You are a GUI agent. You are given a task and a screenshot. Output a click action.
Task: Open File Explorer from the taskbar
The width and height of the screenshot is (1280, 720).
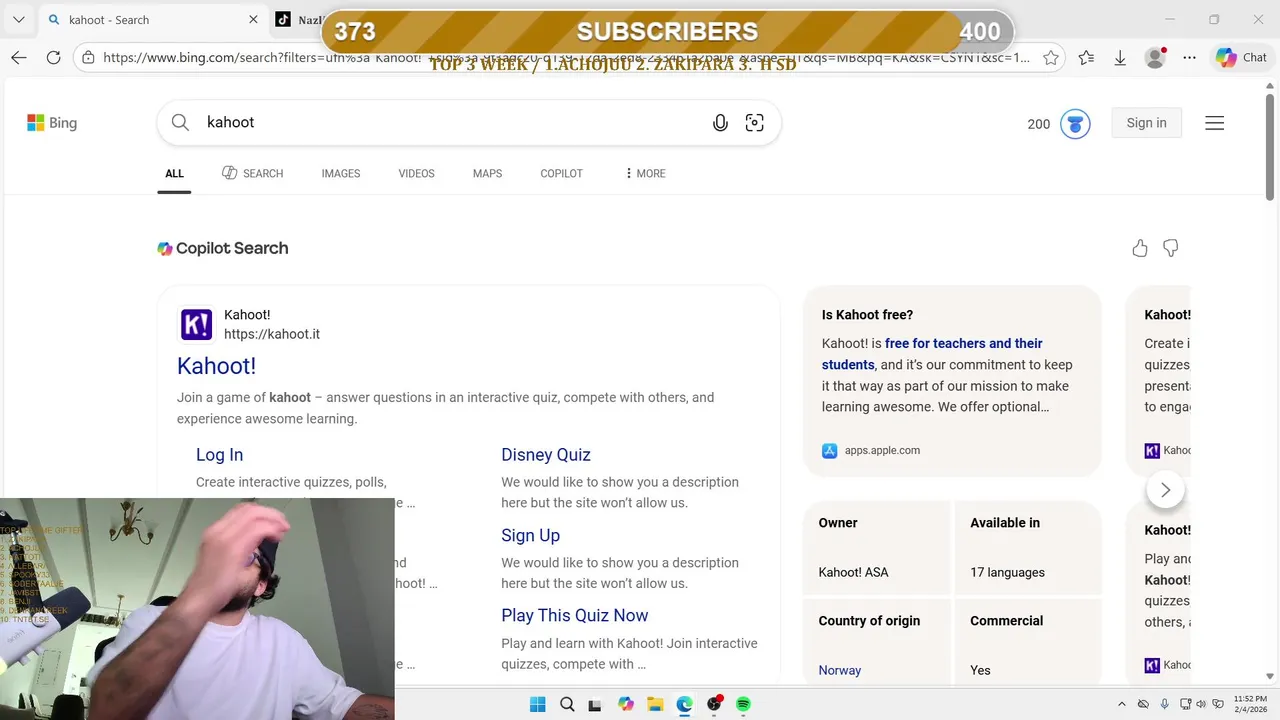click(655, 704)
